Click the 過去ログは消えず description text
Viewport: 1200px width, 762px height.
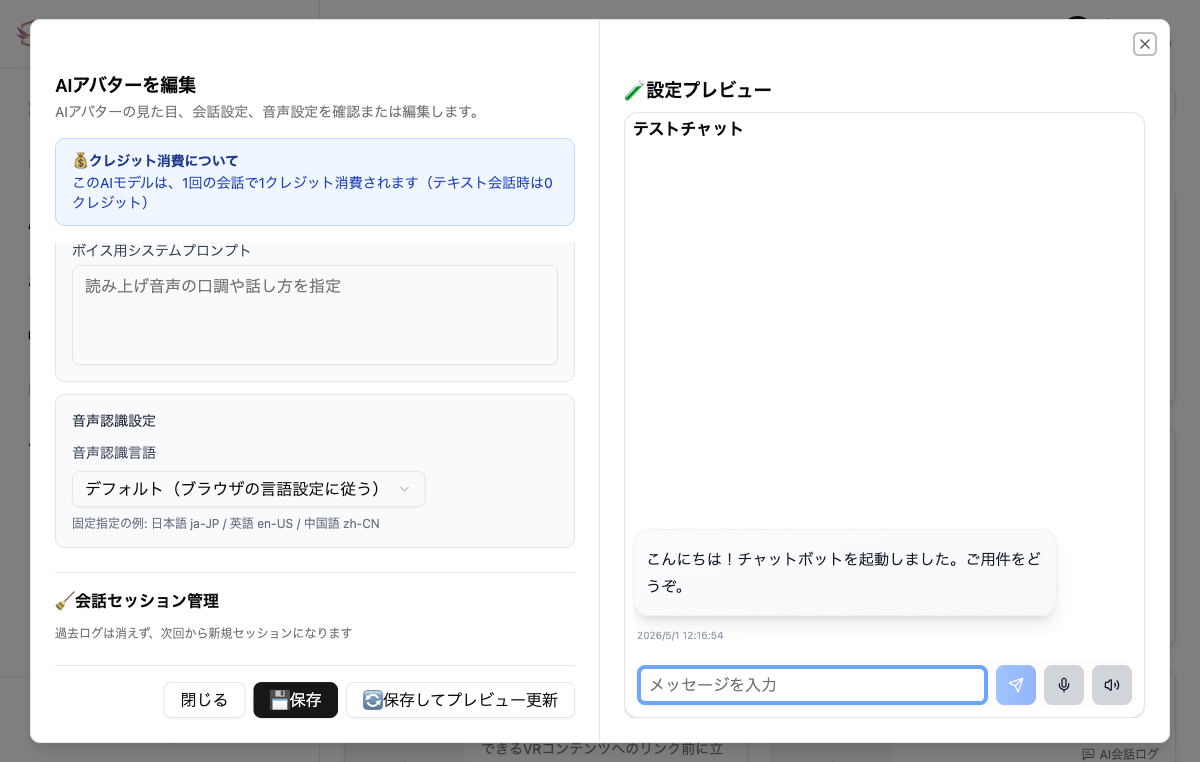pos(204,633)
